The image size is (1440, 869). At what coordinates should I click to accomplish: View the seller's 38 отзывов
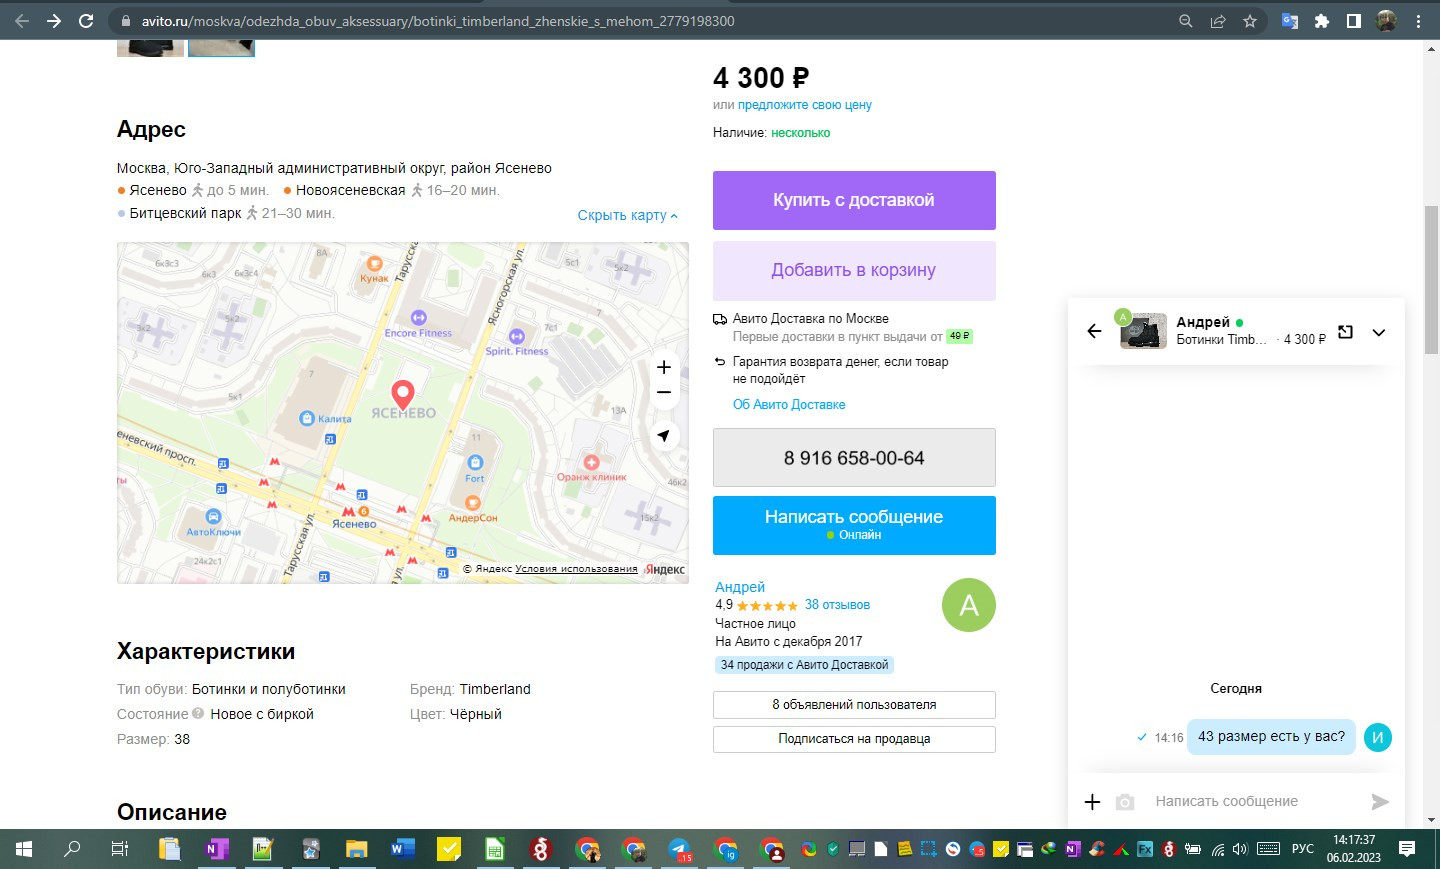837,605
